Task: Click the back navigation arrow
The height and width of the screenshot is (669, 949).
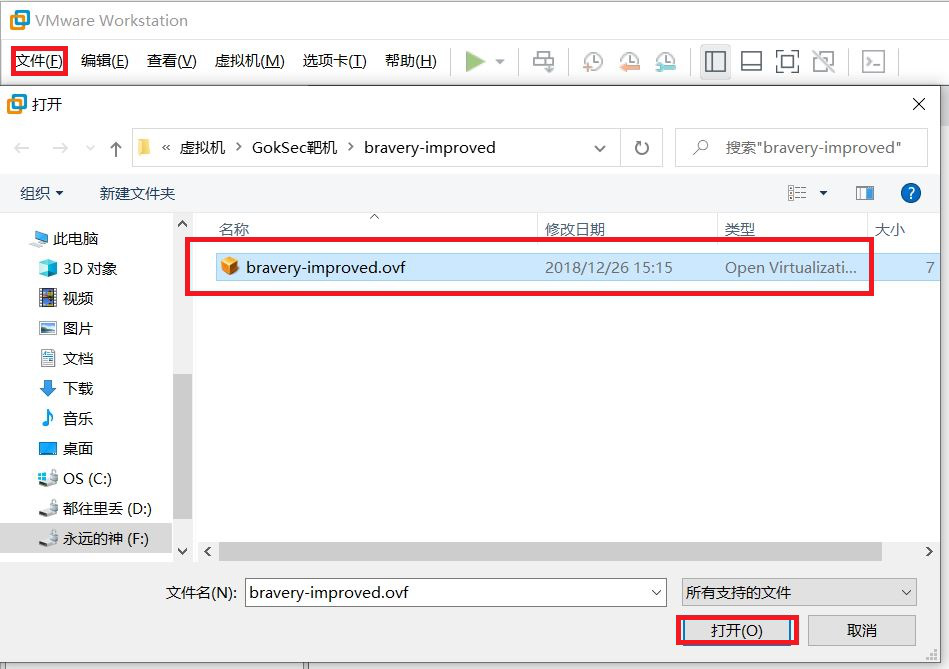Action: (x=22, y=148)
